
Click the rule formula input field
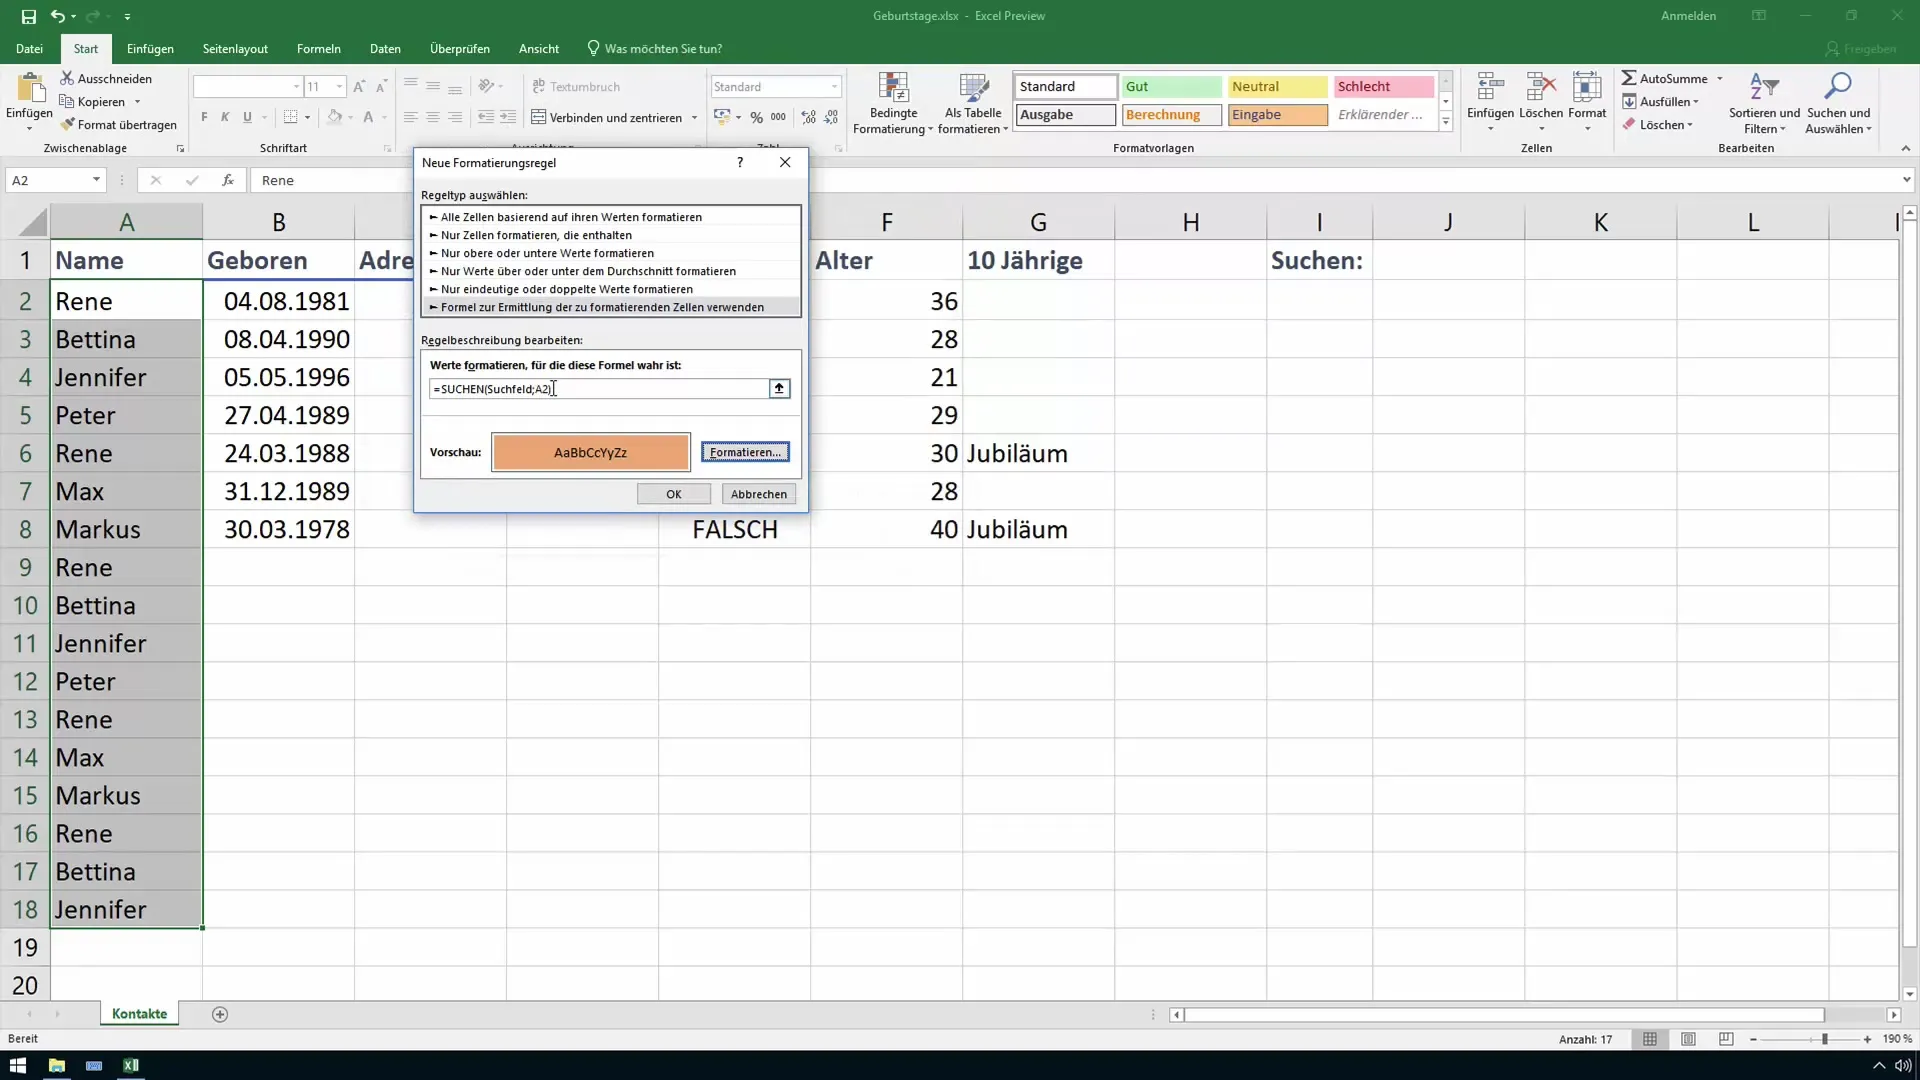[599, 388]
